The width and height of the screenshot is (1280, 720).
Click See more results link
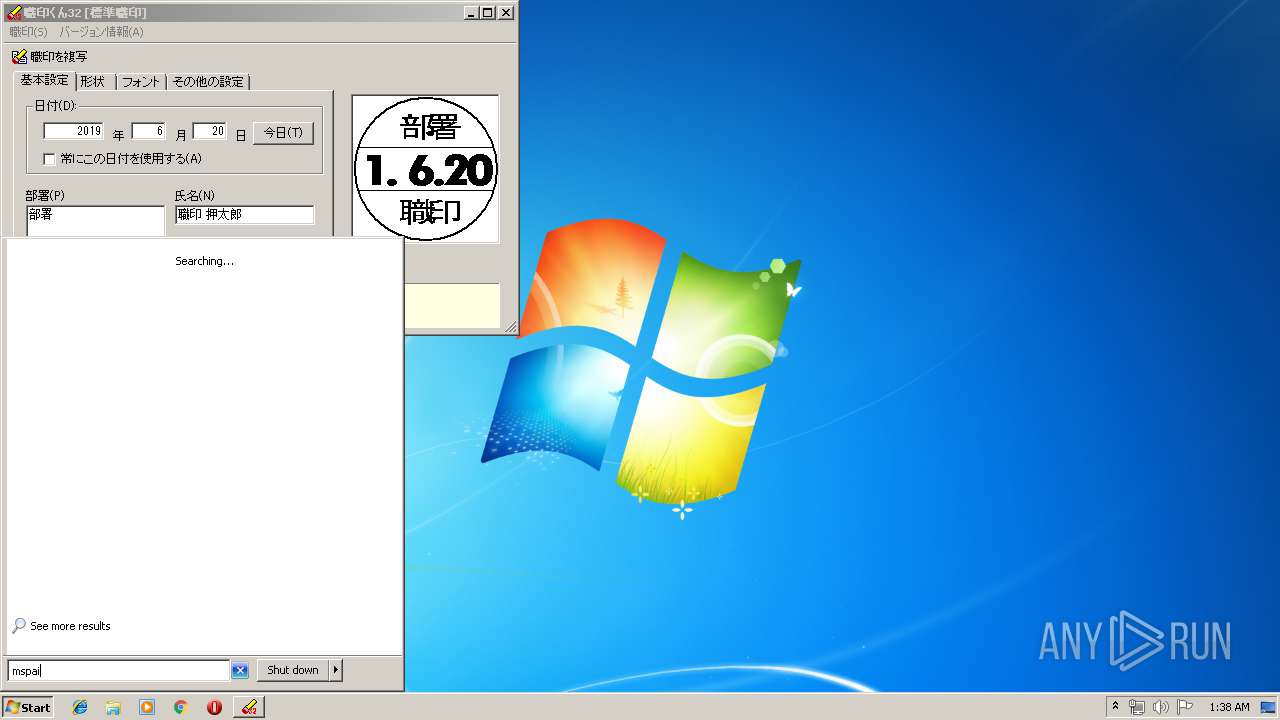coord(70,626)
